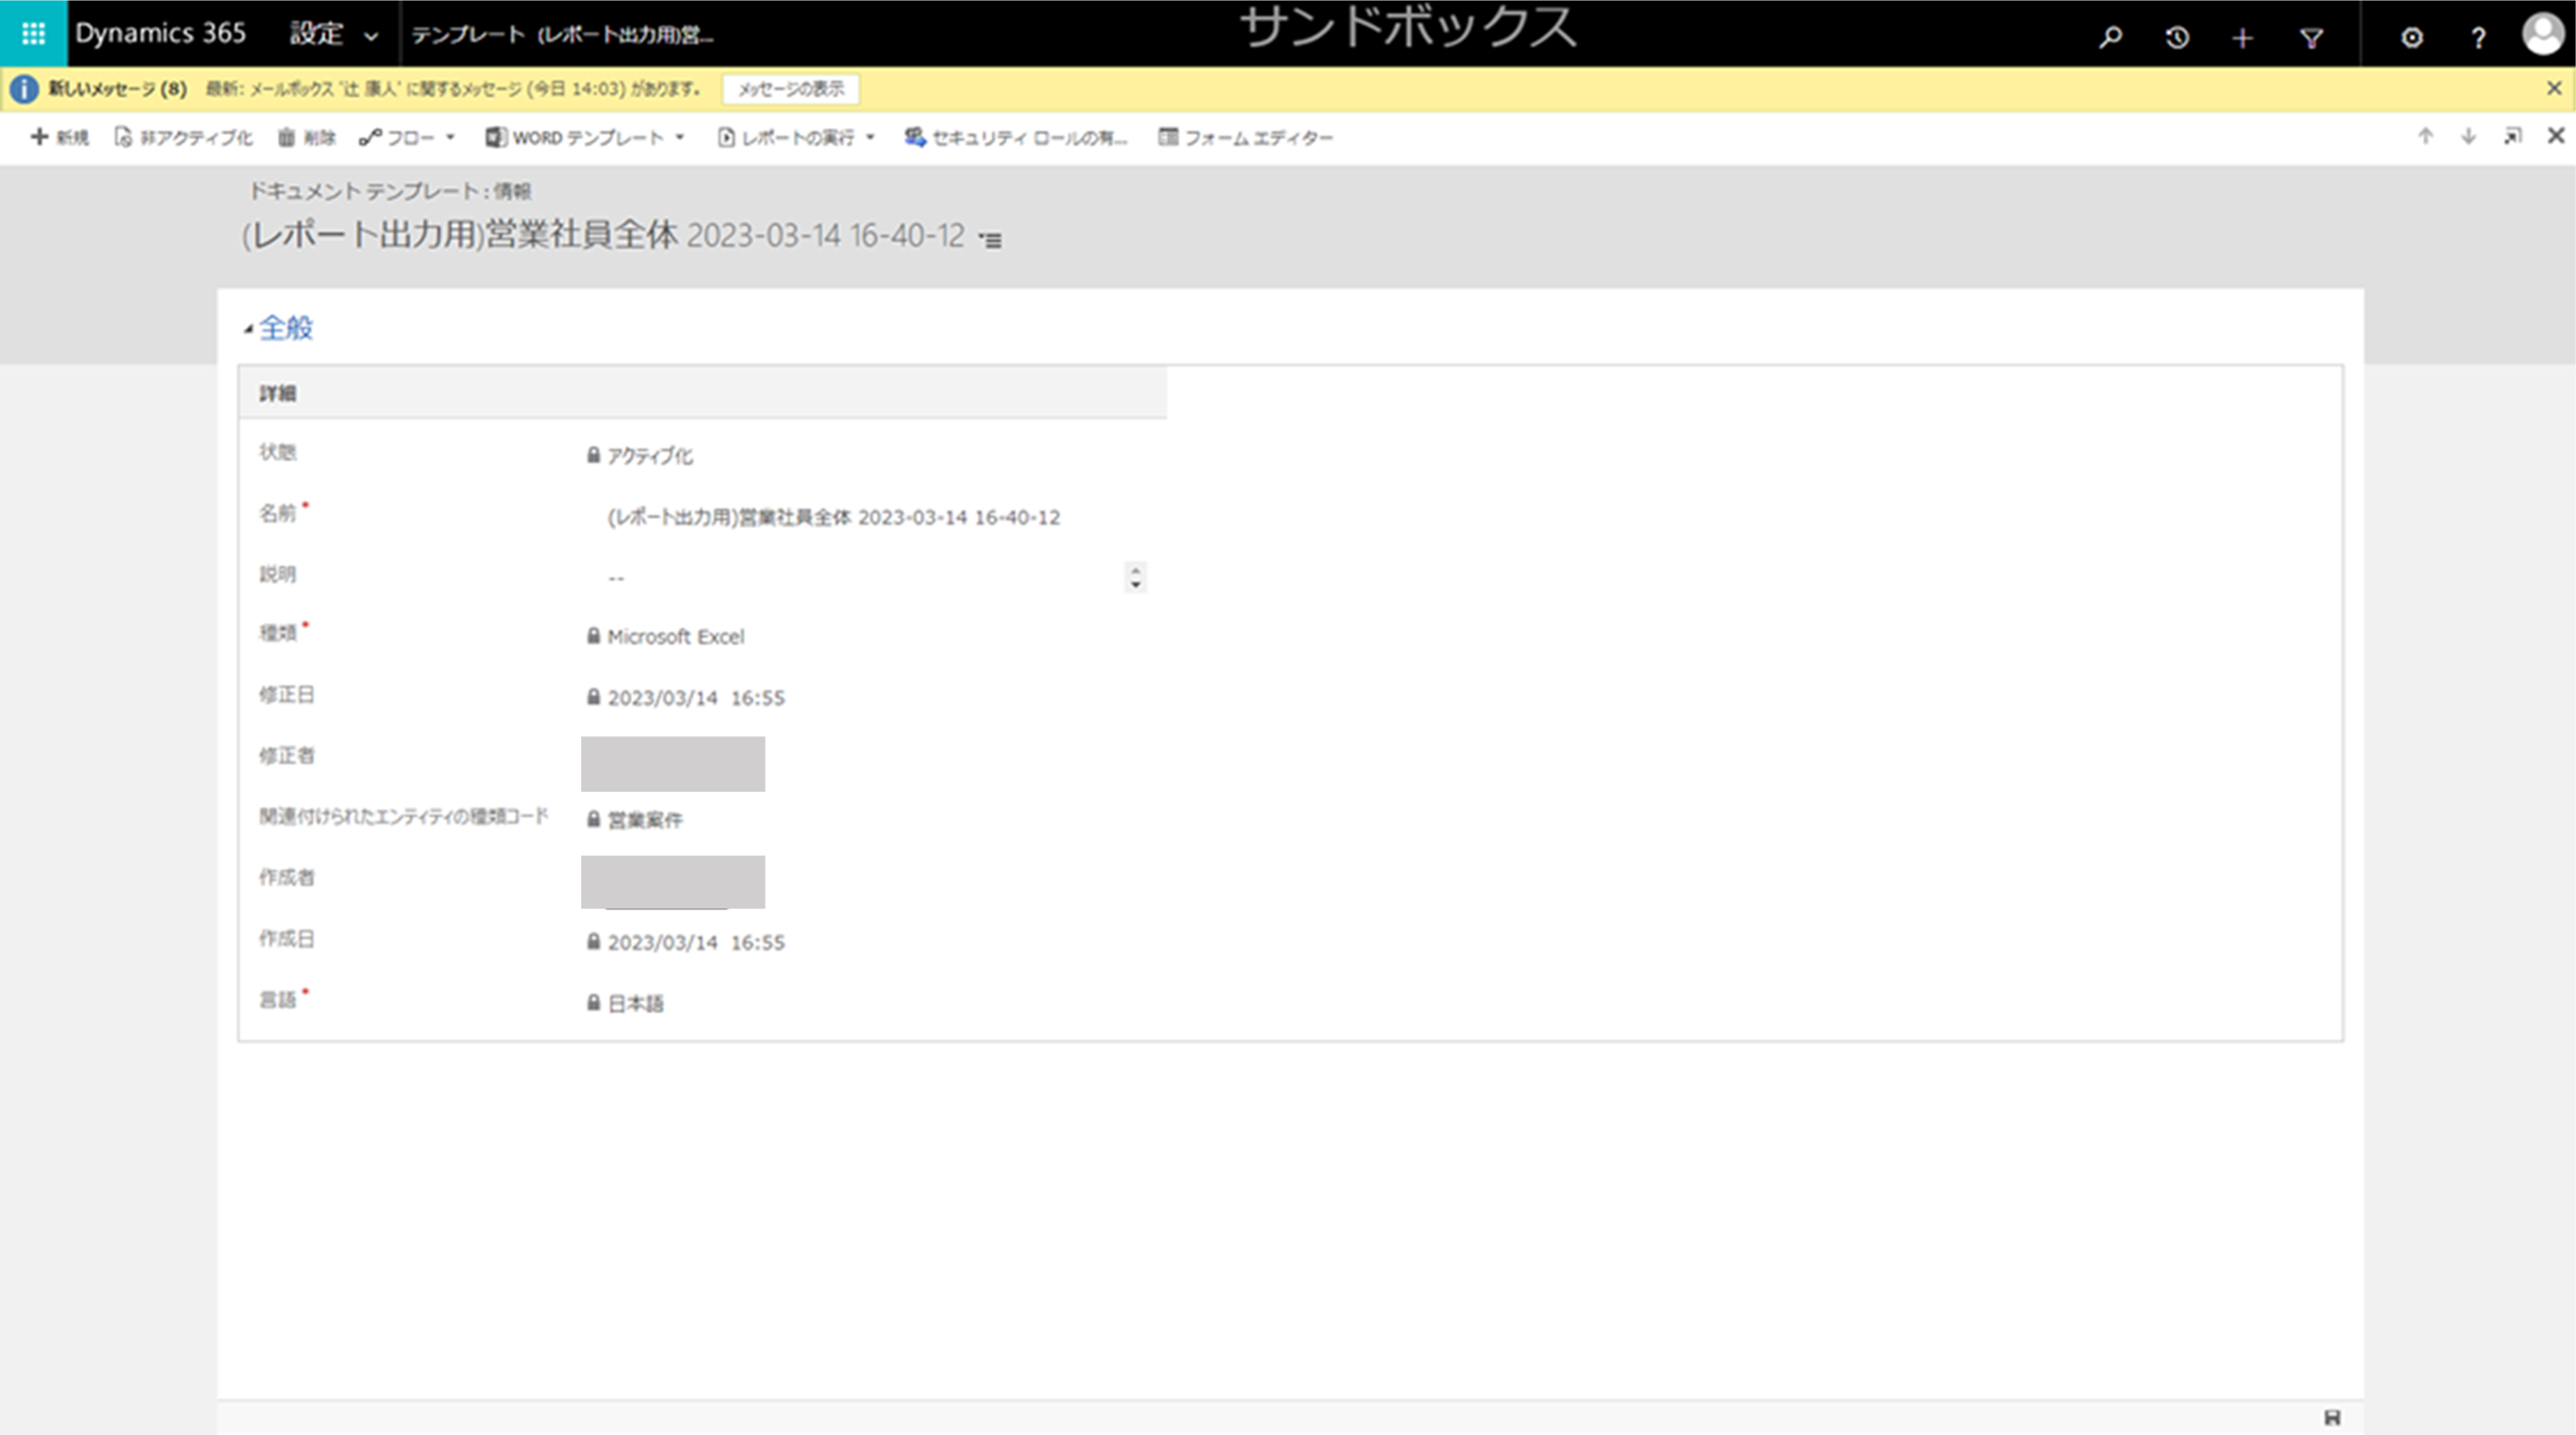Screen dimensions: 2576x1435
Task: Click locked 状態 value アクティブ化
Action: tap(650, 456)
